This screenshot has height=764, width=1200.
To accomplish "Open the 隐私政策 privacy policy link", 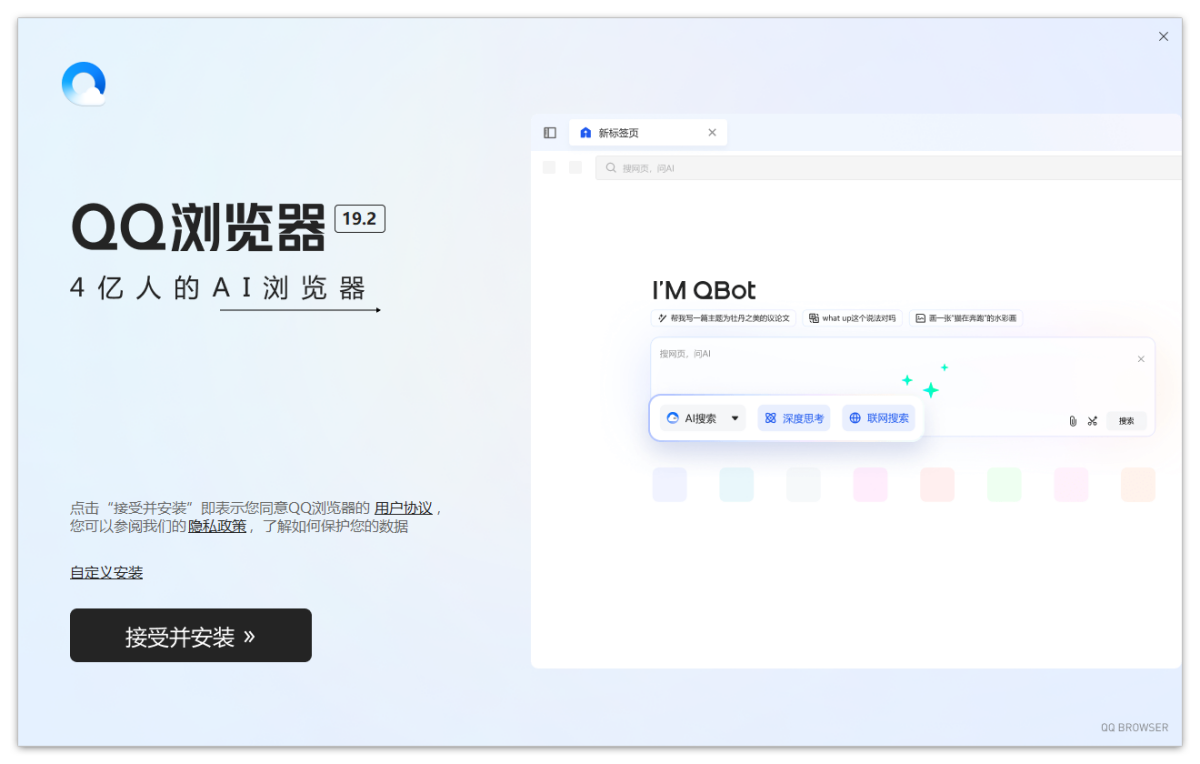I will point(216,525).
